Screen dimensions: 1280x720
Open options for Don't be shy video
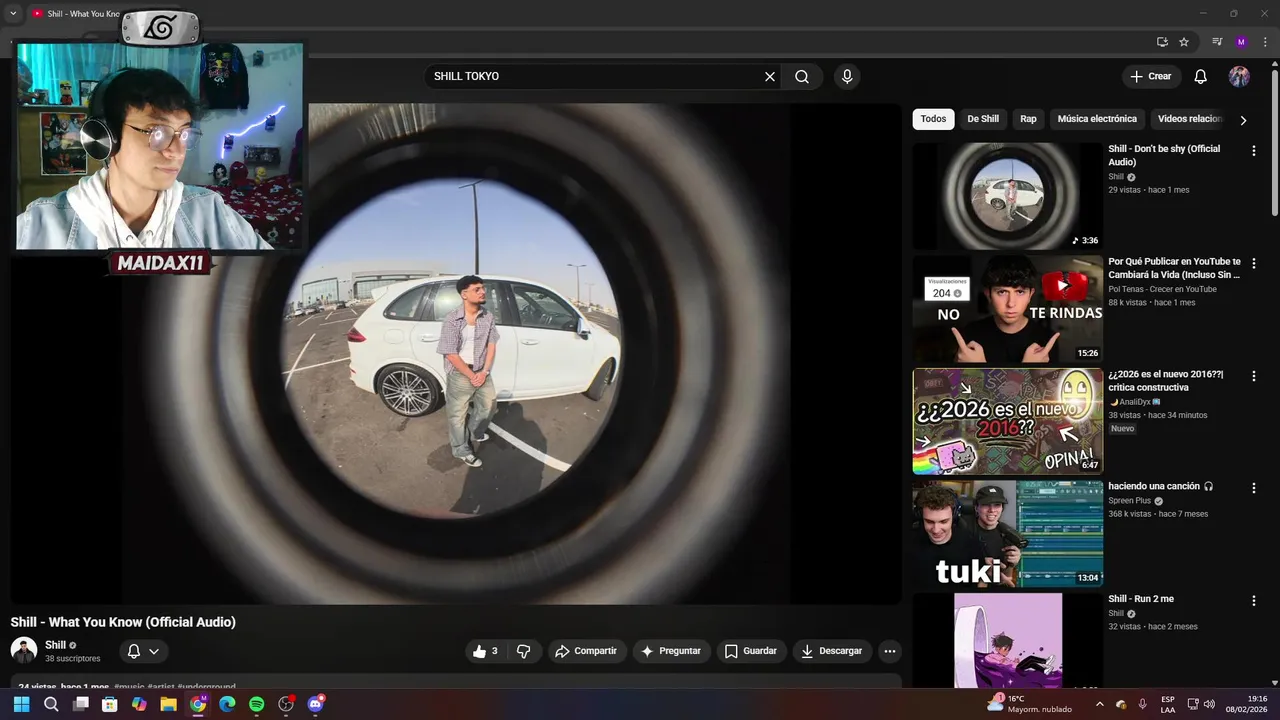click(x=1254, y=151)
